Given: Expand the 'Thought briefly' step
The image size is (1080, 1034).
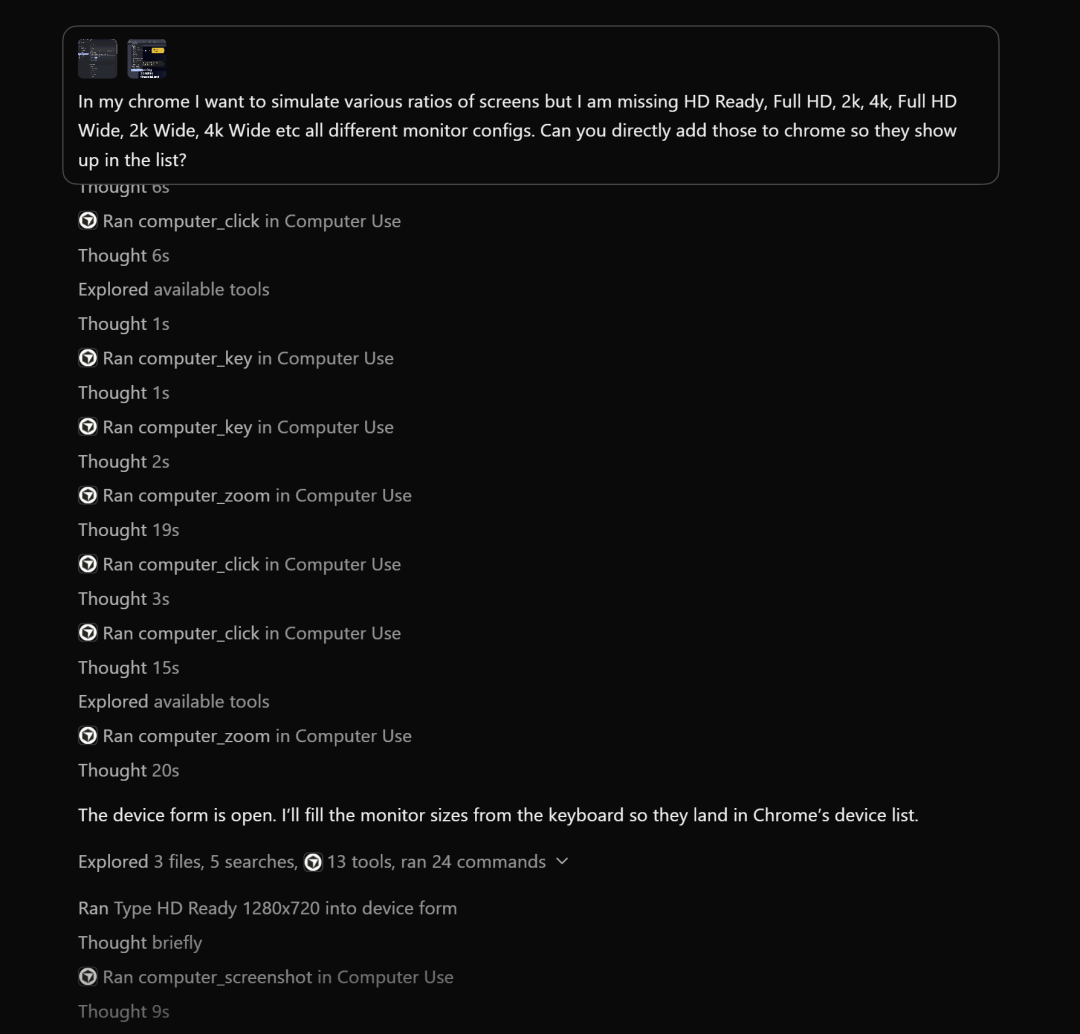Looking at the screenshot, I should tap(140, 942).
